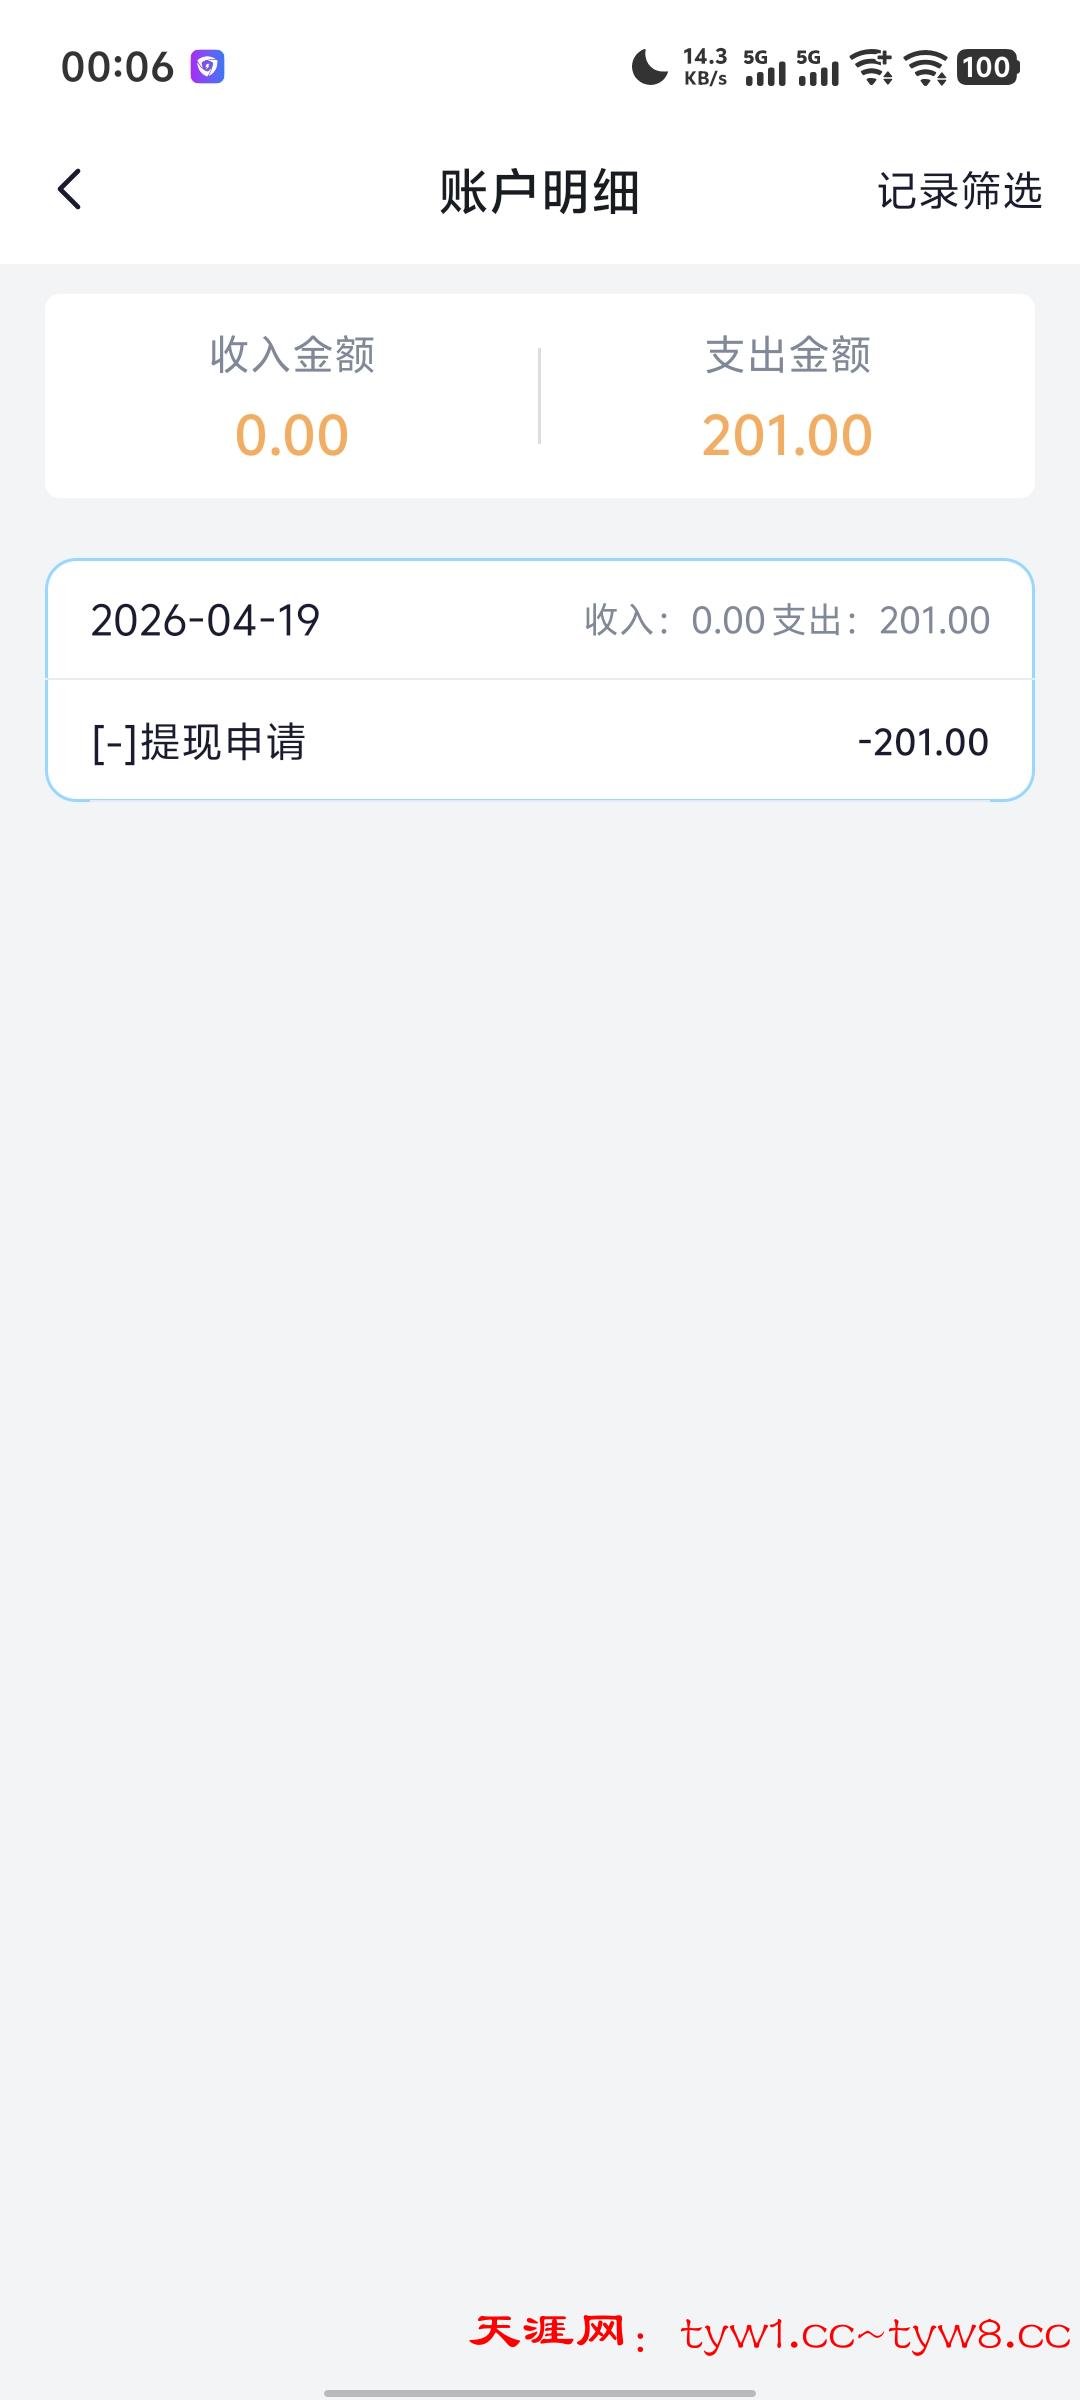
Task: Tap the second 5G signal strength icon
Action: tap(818, 67)
